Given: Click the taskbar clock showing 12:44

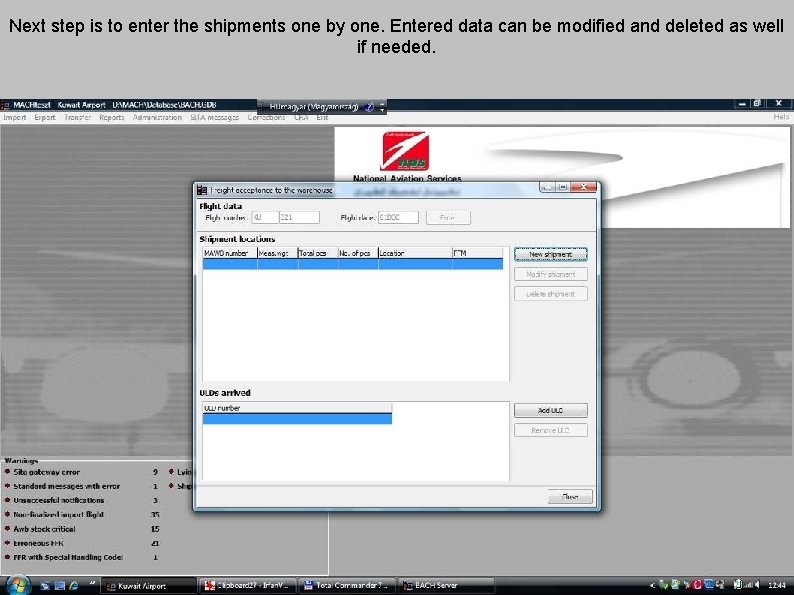Looking at the screenshot, I should (777, 585).
